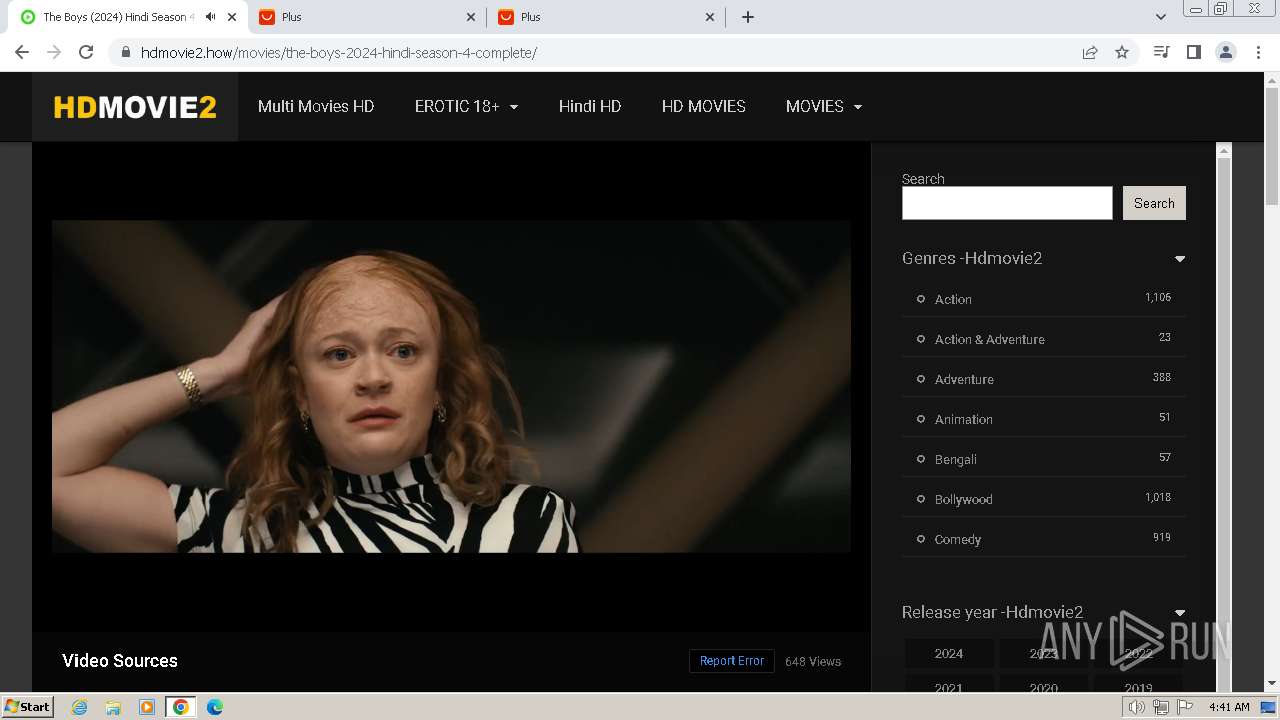Open the tab search dropdown
Screen dimensions: 1280x720
pyautogui.click(x=1160, y=17)
